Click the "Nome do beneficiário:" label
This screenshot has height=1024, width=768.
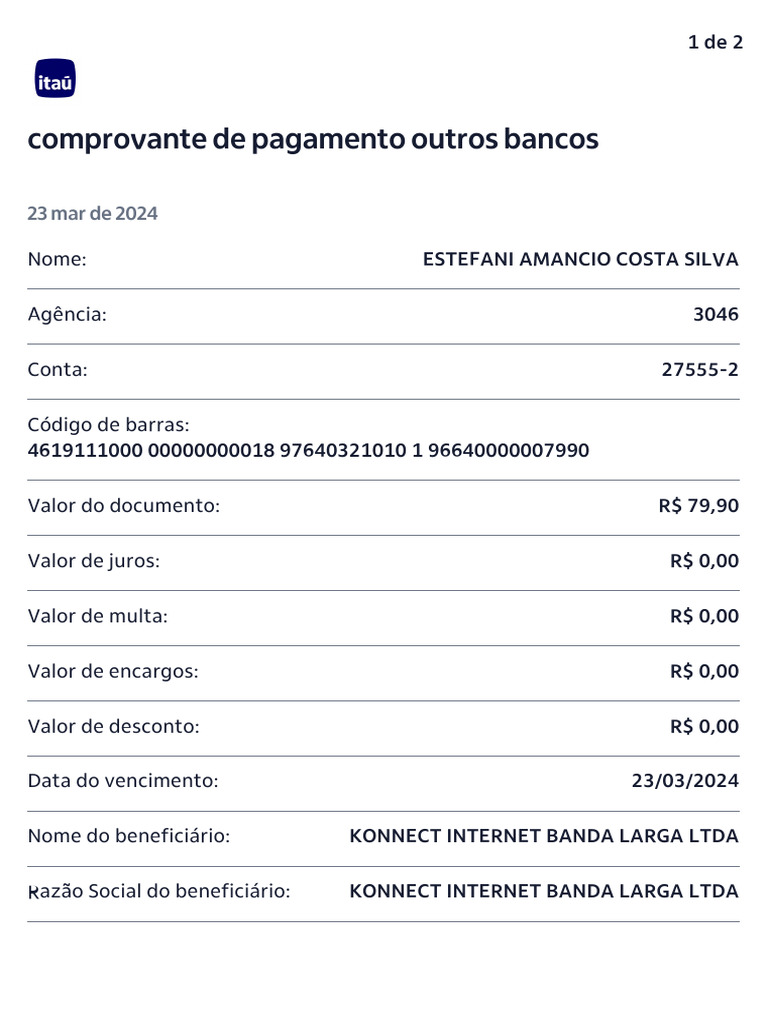coord(129,836)
